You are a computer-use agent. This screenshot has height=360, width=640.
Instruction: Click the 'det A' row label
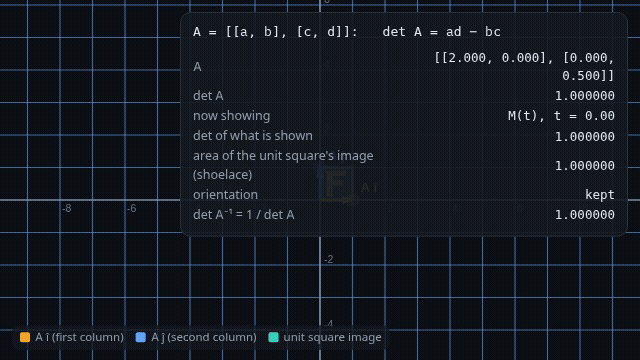208,96
